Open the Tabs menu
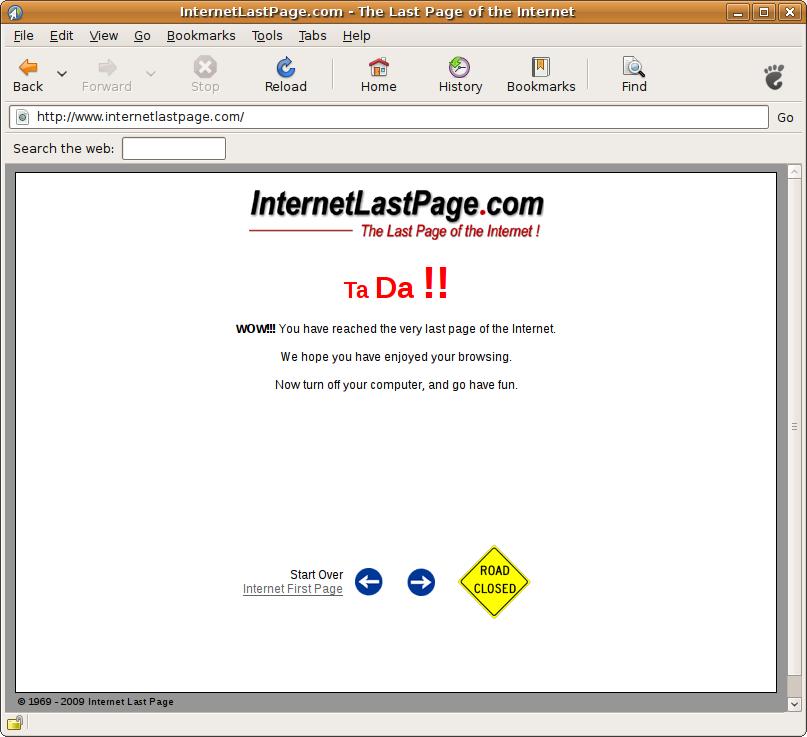 (312, 36)
